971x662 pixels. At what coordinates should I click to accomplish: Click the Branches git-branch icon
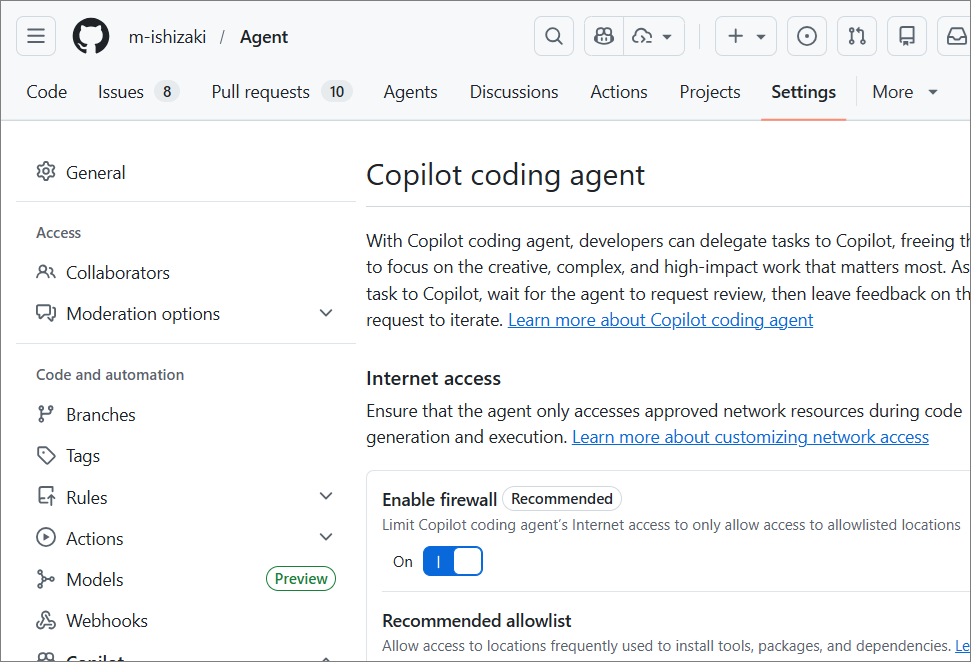pos(46,414)
